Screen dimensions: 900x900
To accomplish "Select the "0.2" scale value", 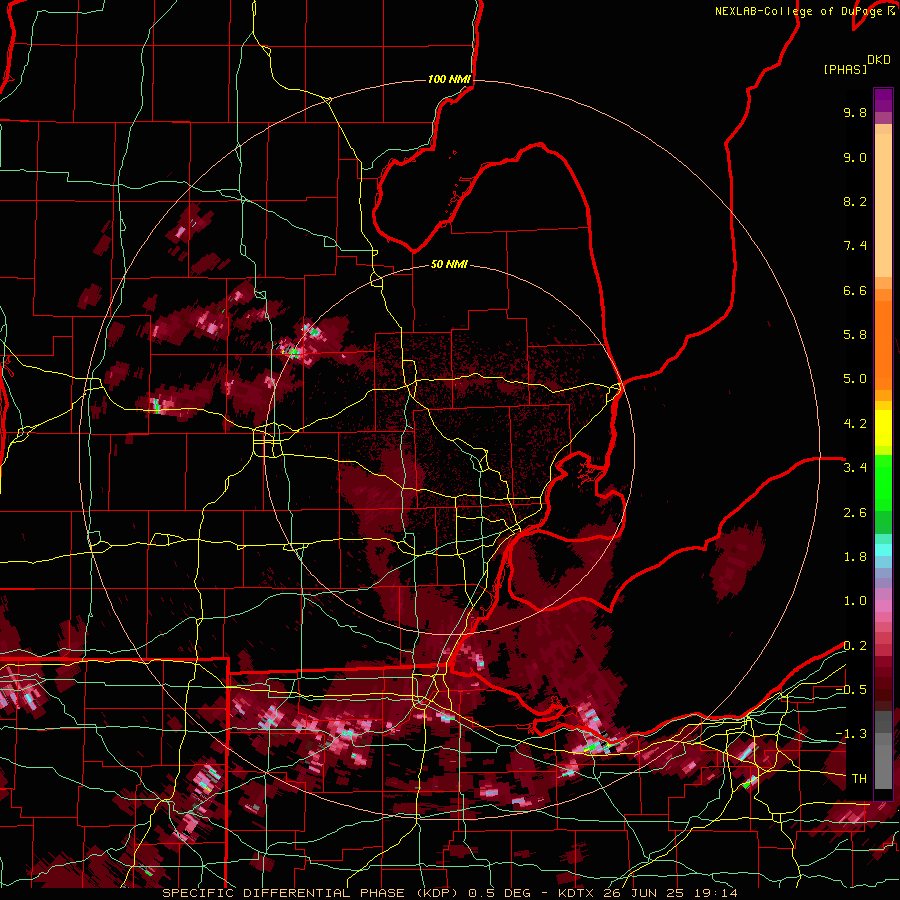I will pos(855,646).
